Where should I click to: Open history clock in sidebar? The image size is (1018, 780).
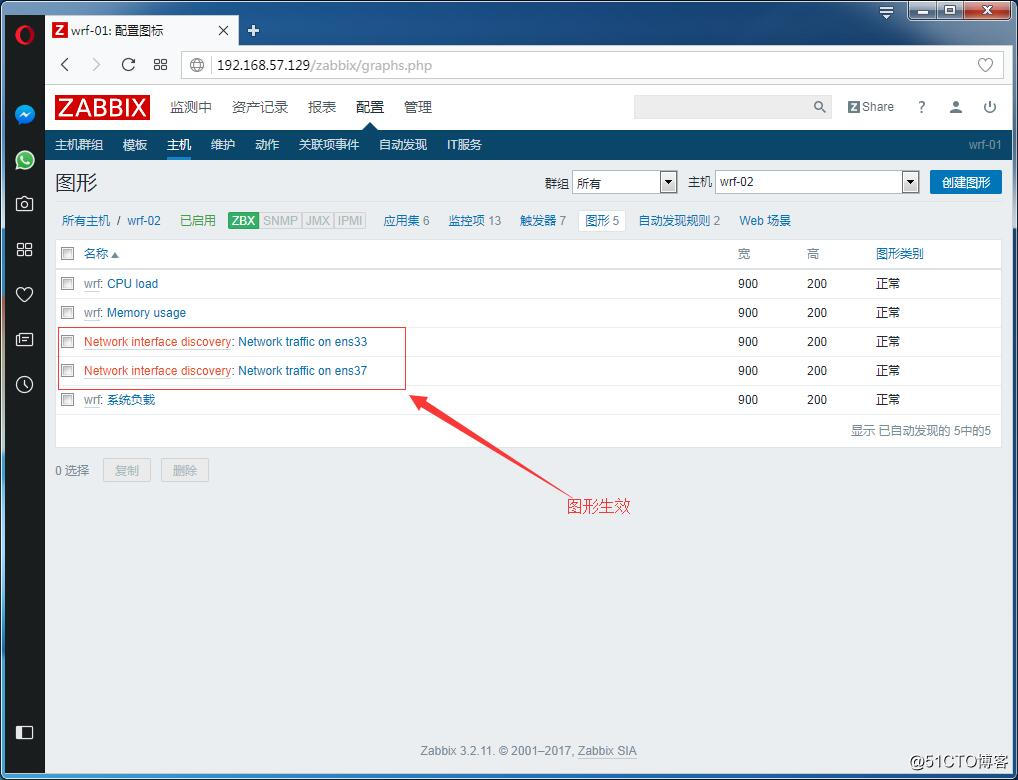(25, 384)
